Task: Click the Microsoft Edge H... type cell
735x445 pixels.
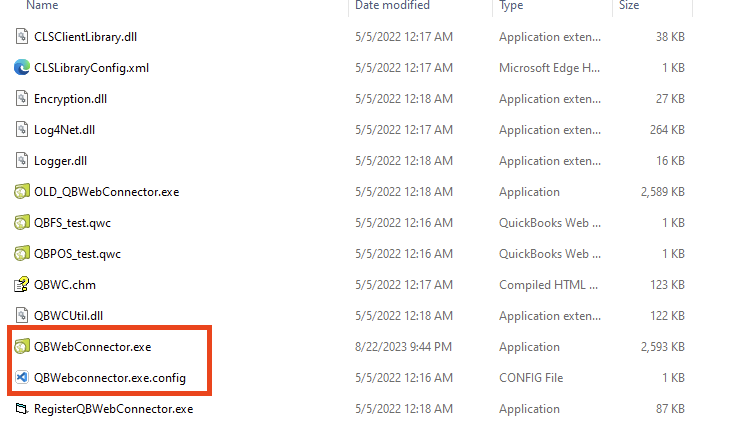Action: tap(549, 68)
